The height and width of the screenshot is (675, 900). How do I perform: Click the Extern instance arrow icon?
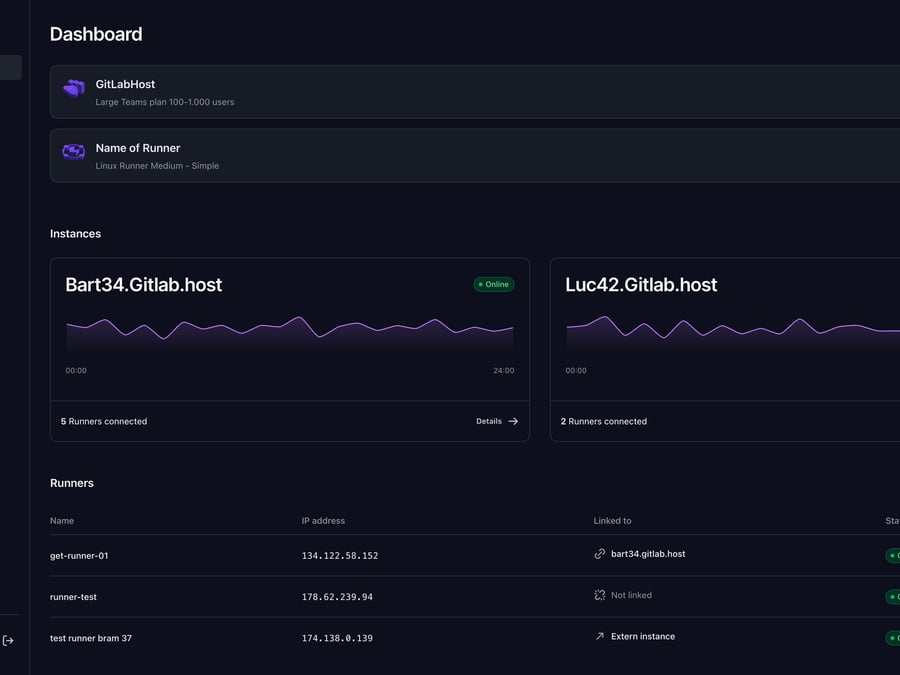pyautogui.click(x=600, y=636)
